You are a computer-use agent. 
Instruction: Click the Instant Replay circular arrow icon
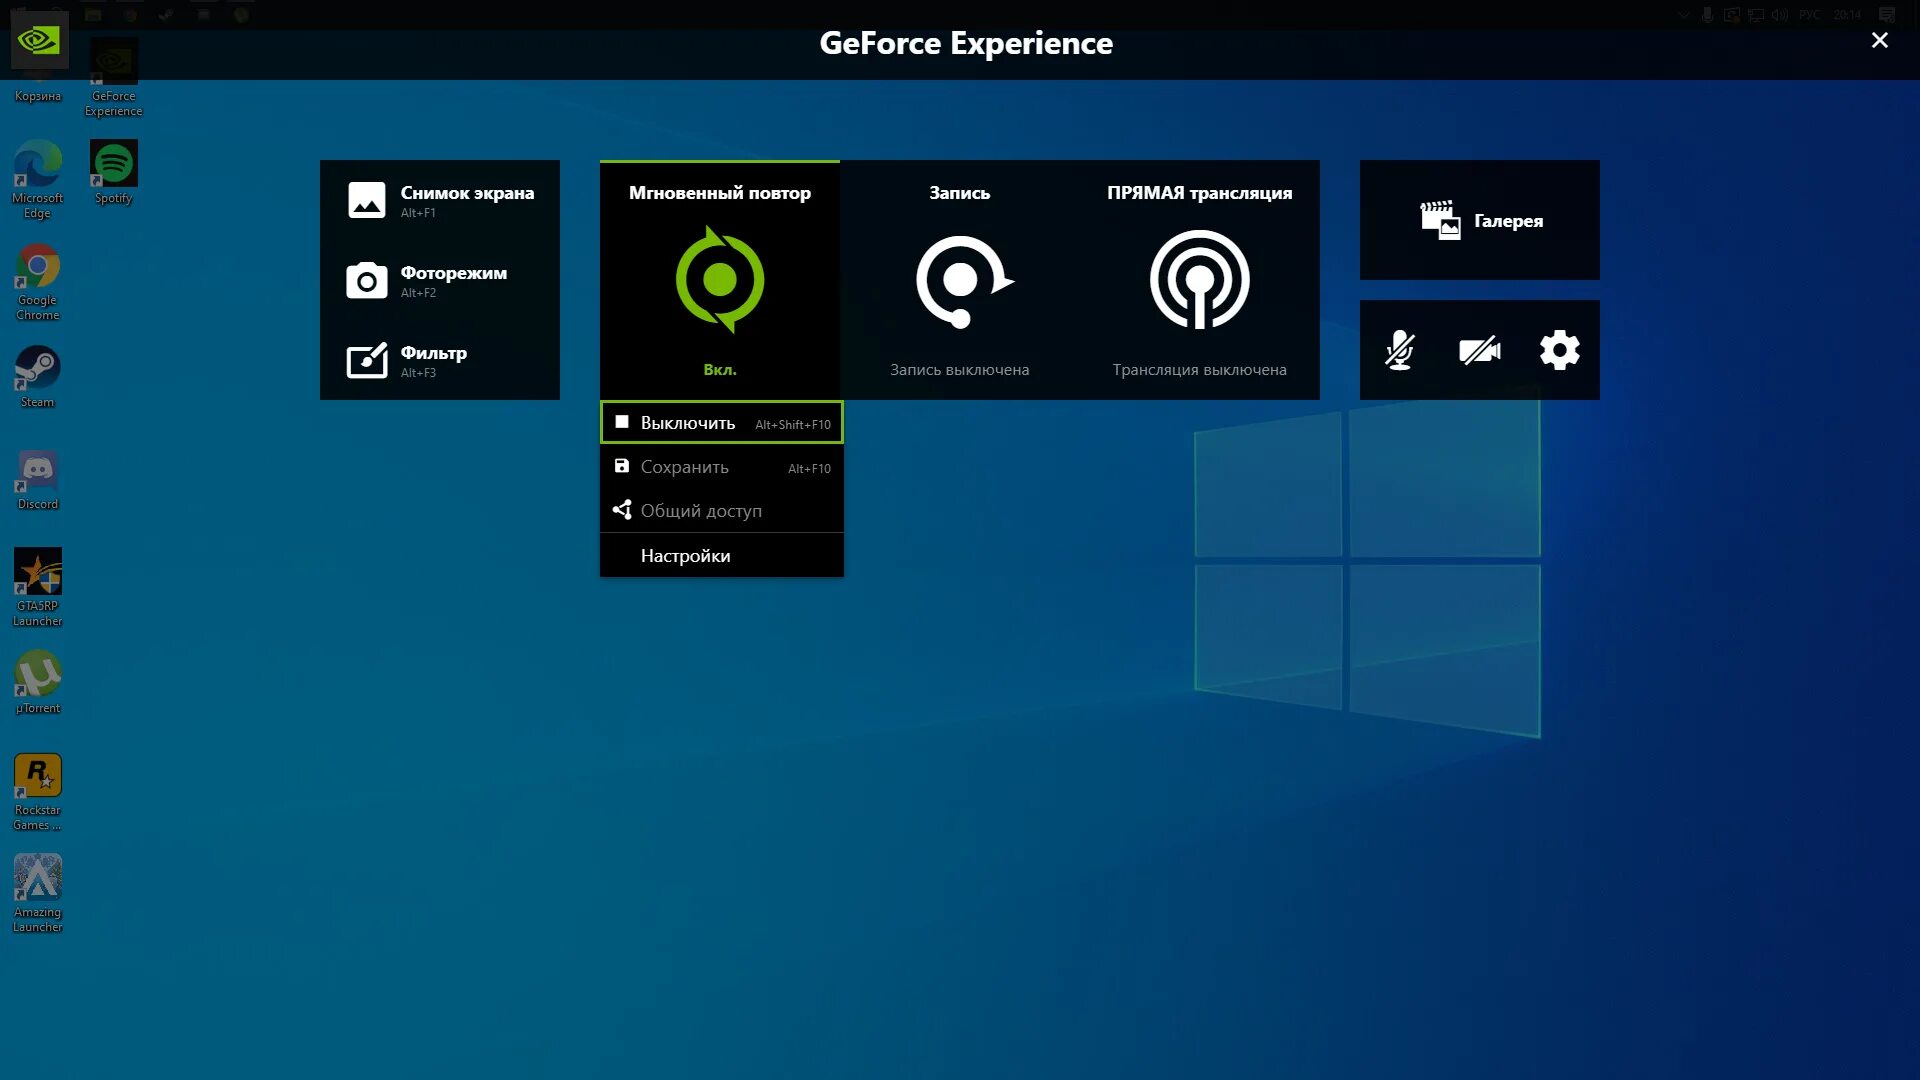719,279
